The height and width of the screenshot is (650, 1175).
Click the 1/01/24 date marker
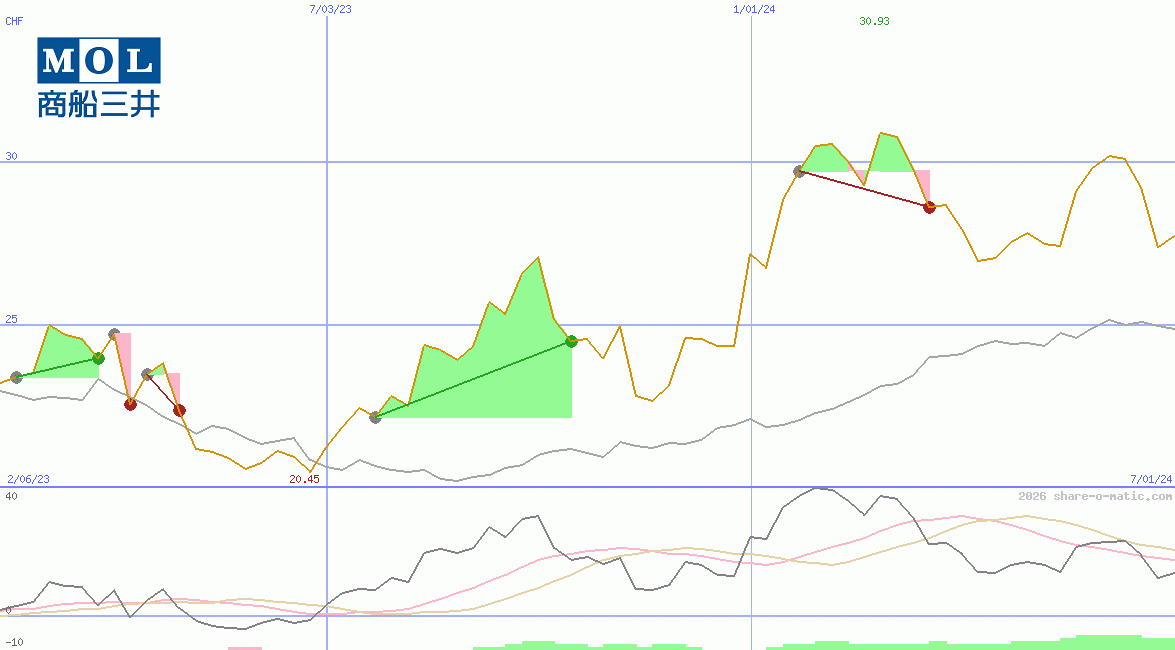click(752, 10)
